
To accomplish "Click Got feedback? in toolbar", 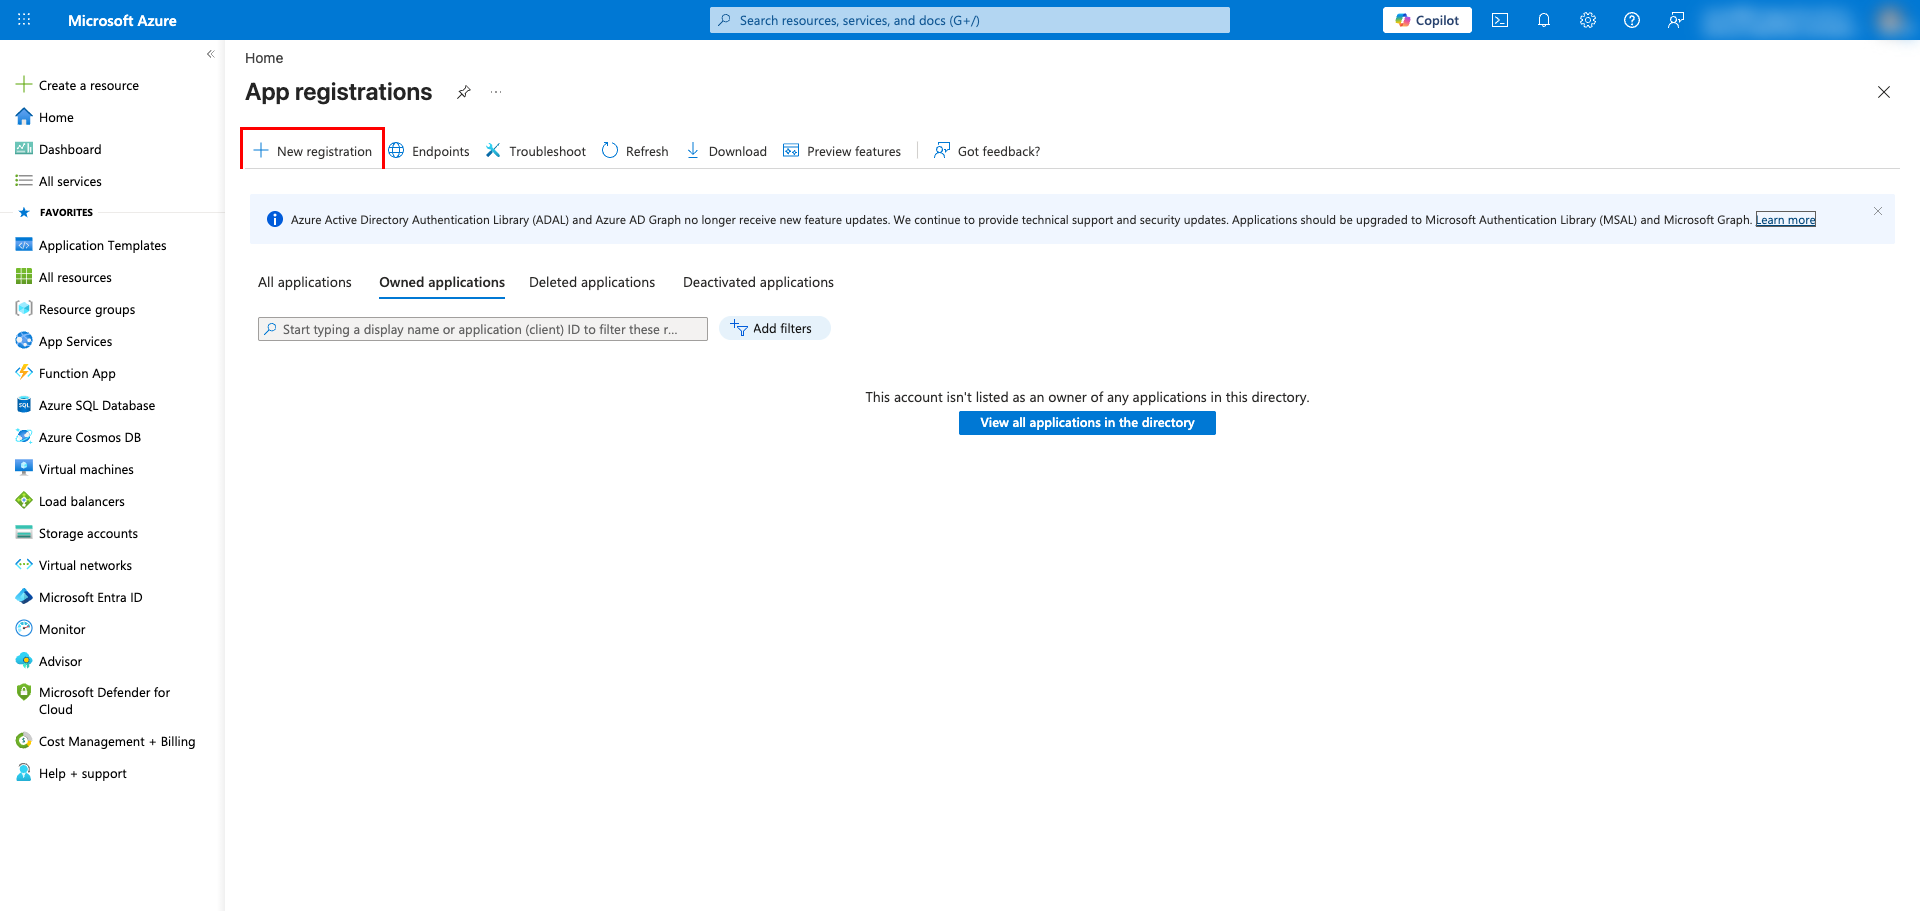I will coord(987,151).
